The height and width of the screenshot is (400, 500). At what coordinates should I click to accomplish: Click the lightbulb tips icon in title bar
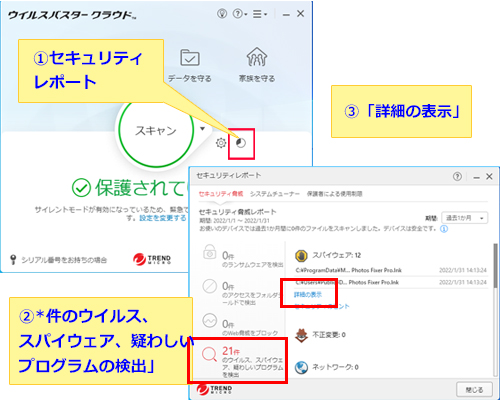tap(222, 14)
